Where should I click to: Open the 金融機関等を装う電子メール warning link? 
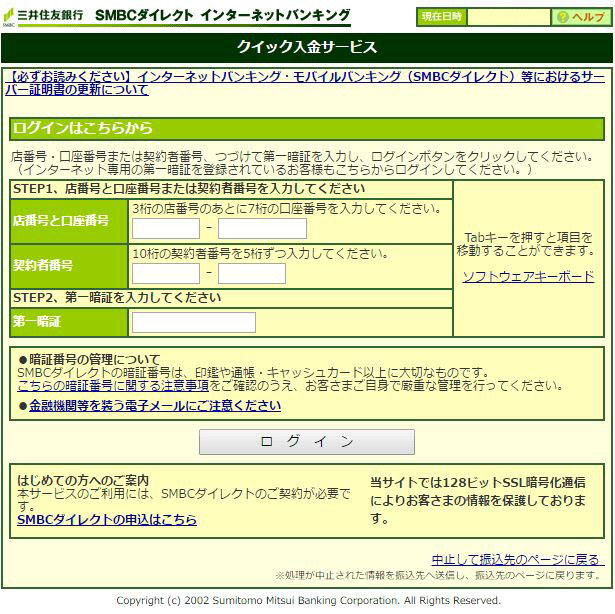(x=155, y=405)
